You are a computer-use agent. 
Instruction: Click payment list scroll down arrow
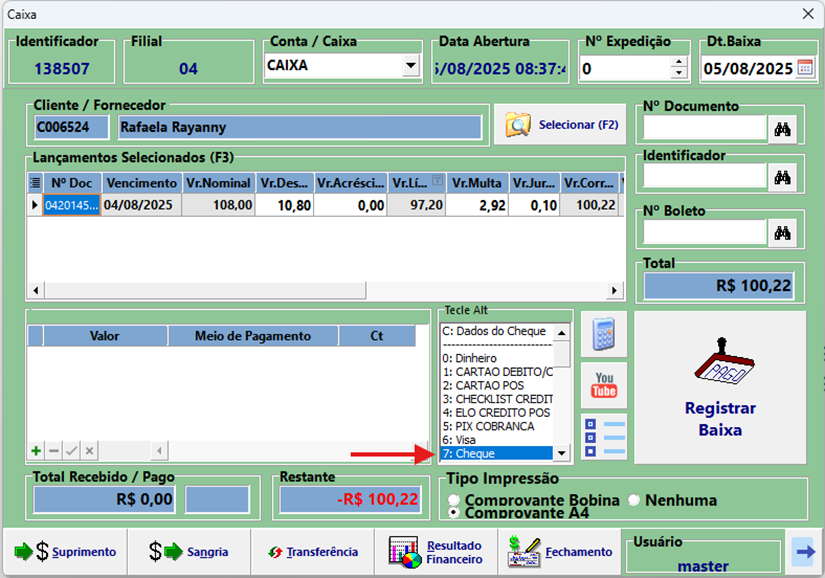pyautogui.click(x=562, y=453)
